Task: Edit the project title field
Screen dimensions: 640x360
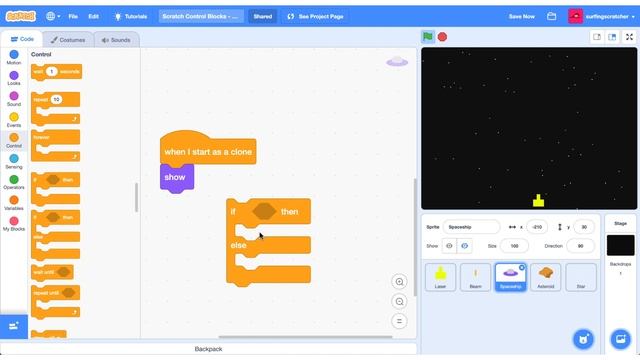Action: click(x=201, y=16)
